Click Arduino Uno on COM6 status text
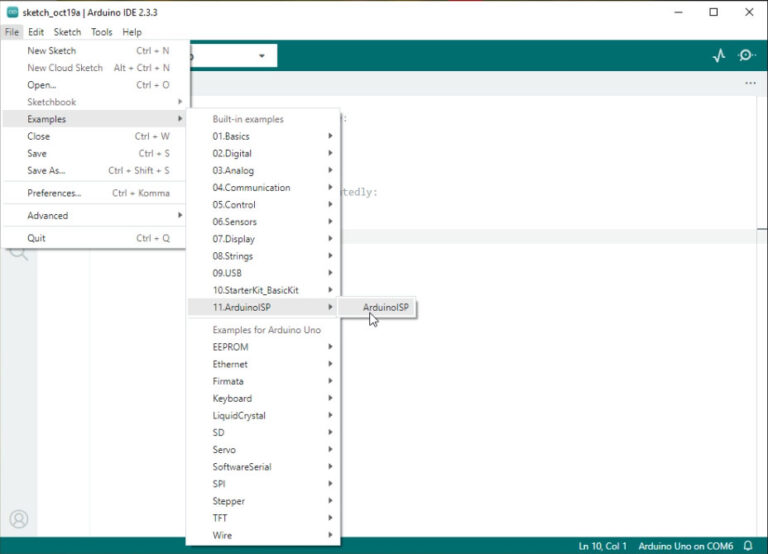This screenshot has width=768, height=554. 685,546
